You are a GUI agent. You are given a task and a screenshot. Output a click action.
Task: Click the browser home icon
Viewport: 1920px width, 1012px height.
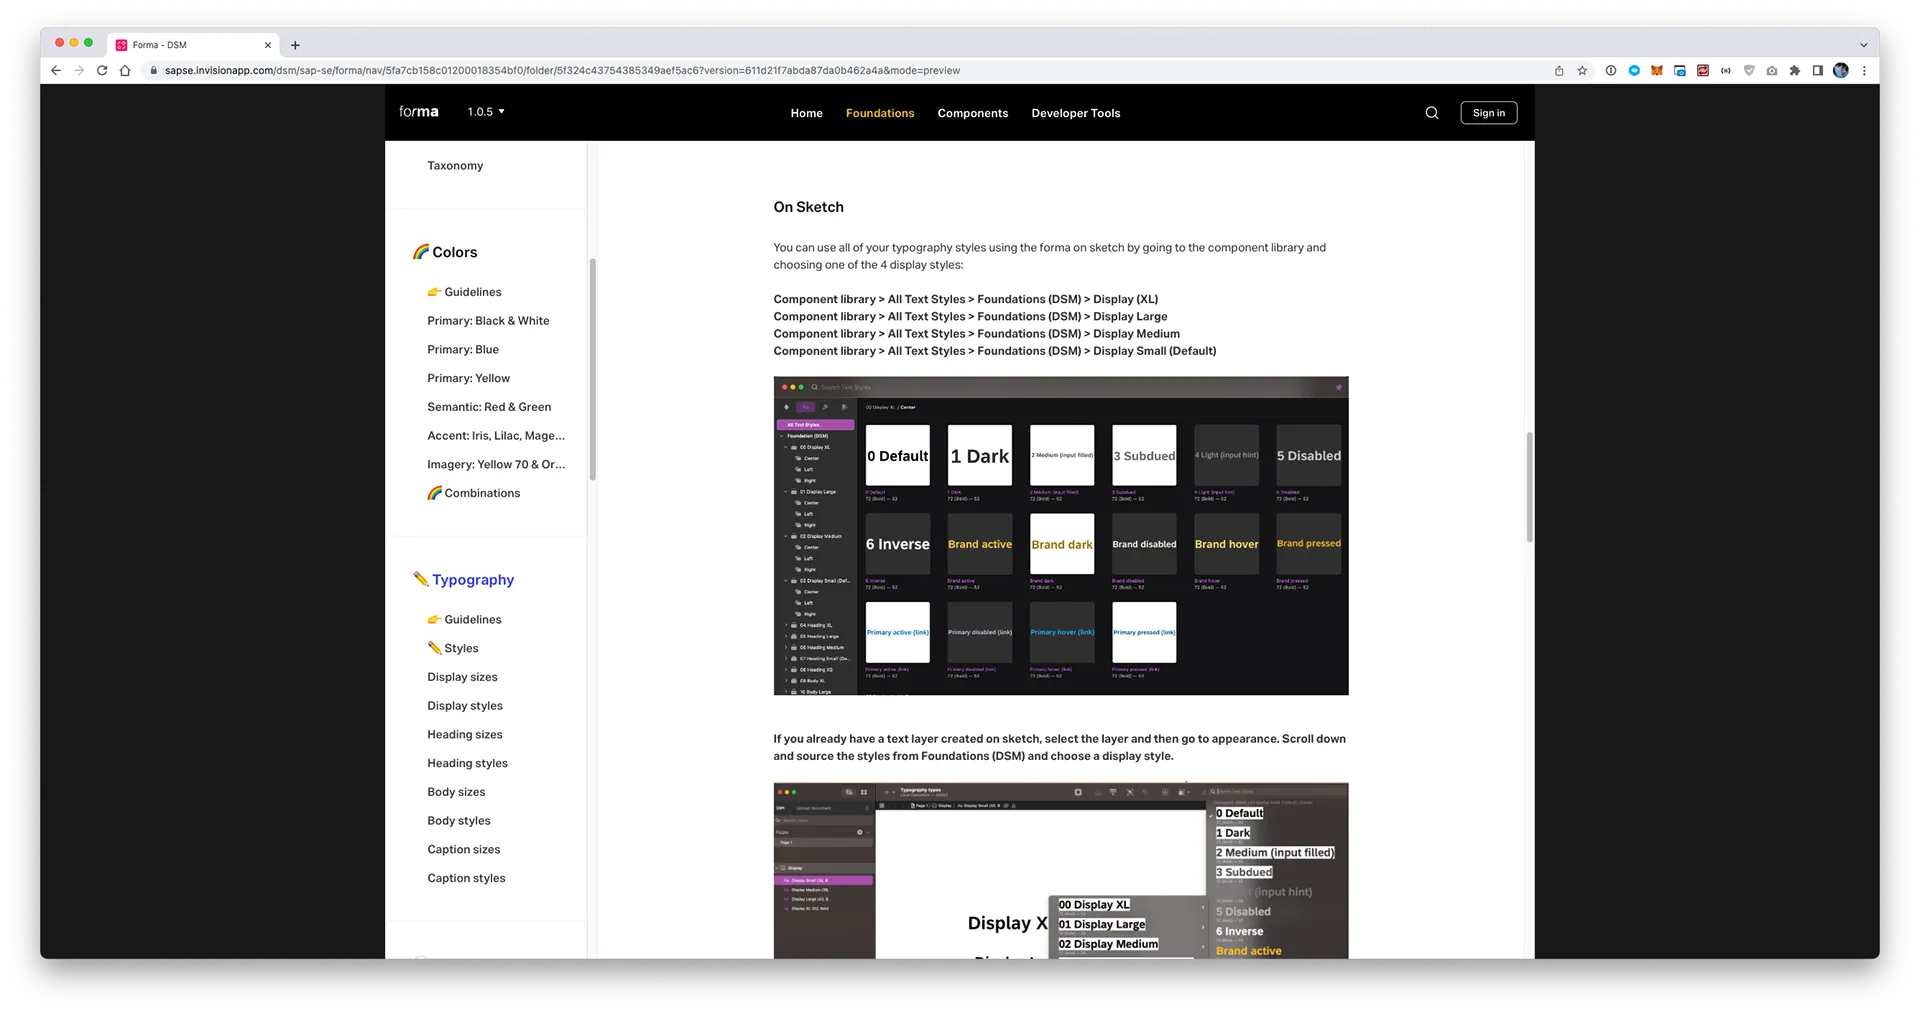tap(125, 71)
